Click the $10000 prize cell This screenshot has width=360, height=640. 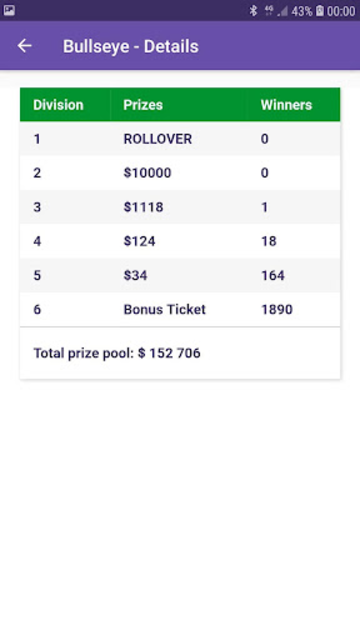(147, 173)
